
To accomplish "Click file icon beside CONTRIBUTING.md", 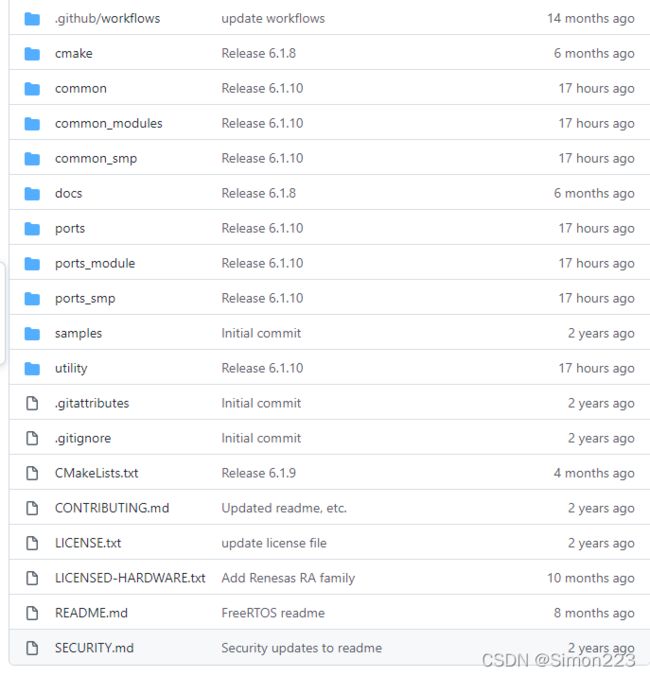I will click(x=32, y=508).
